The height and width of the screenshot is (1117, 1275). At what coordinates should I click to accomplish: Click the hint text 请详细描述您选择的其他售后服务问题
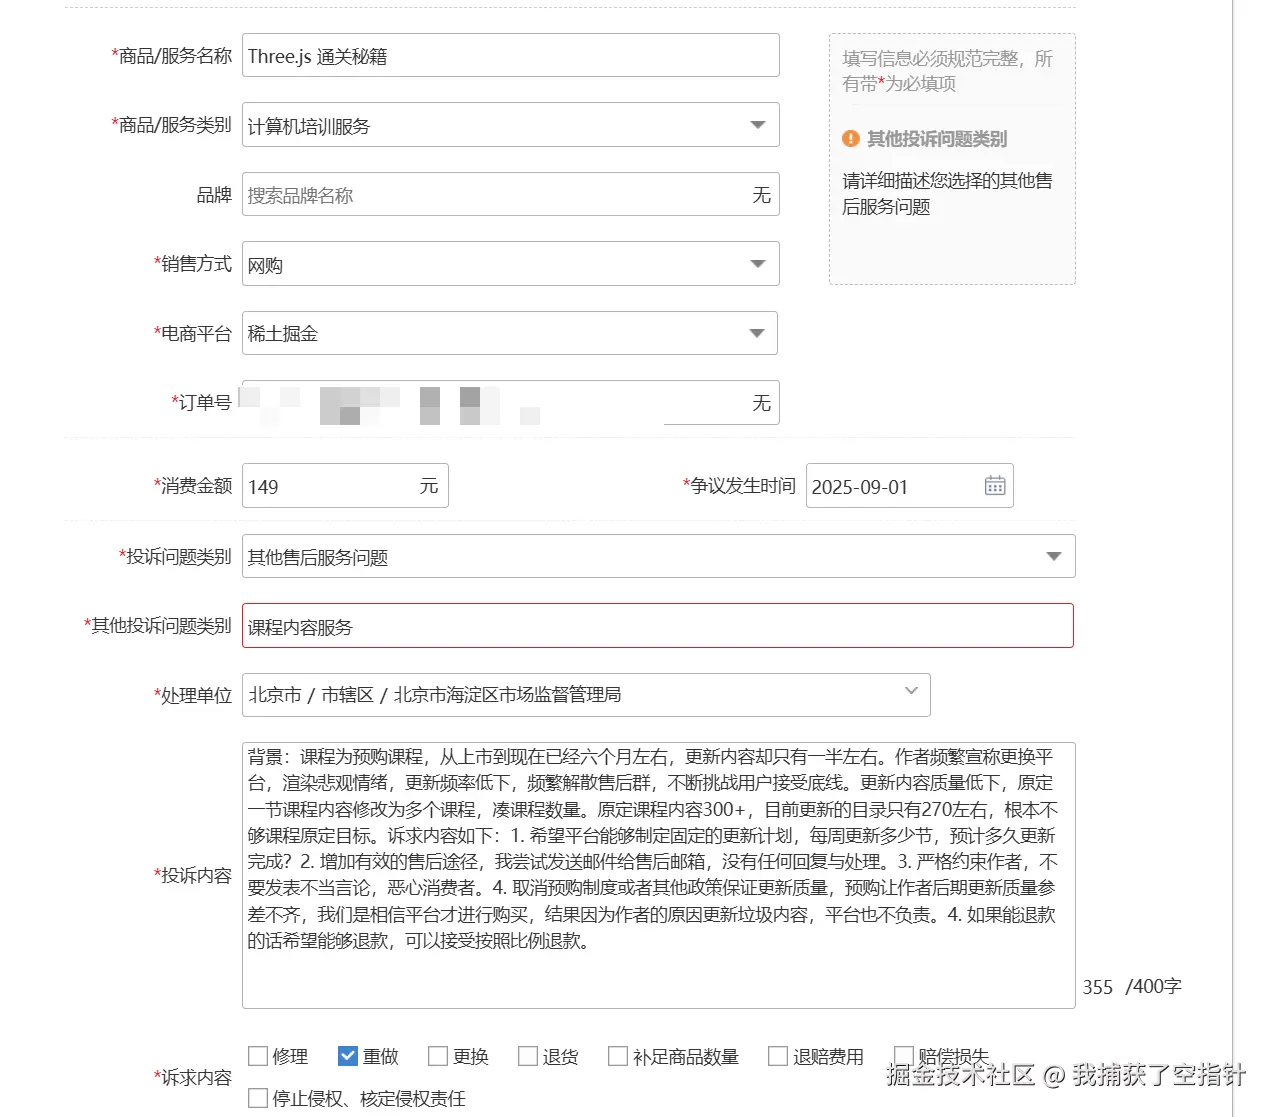coord(947,194)
